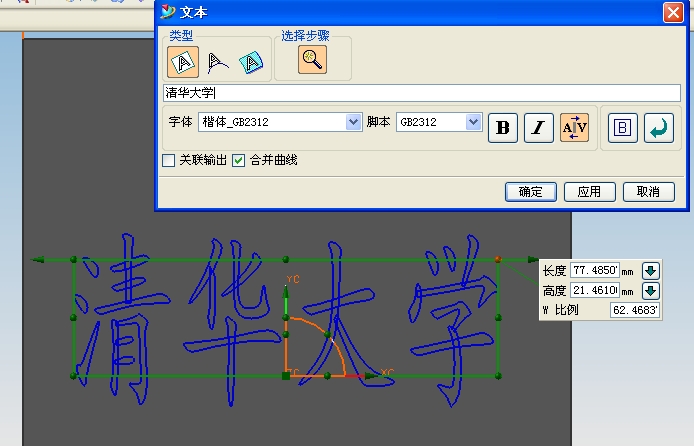The image size is (694, 446).
Task: Toggle italic text formatting
Action: tap(539, 128)
